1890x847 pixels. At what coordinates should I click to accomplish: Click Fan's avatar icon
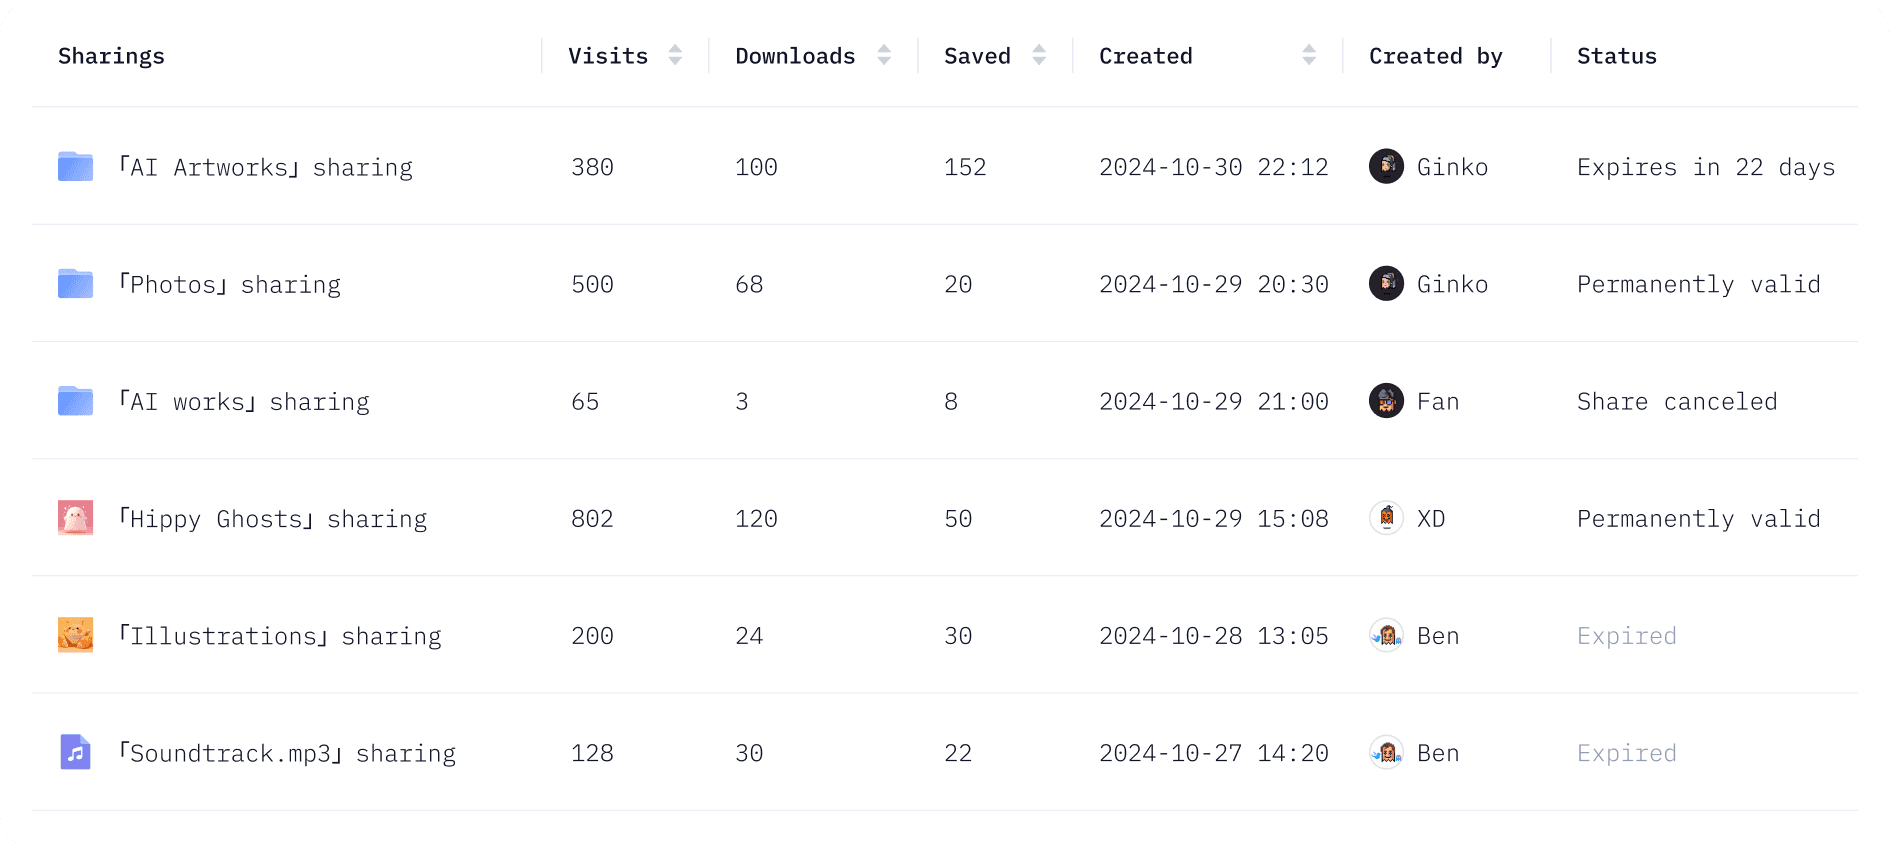coord(1386,401)
